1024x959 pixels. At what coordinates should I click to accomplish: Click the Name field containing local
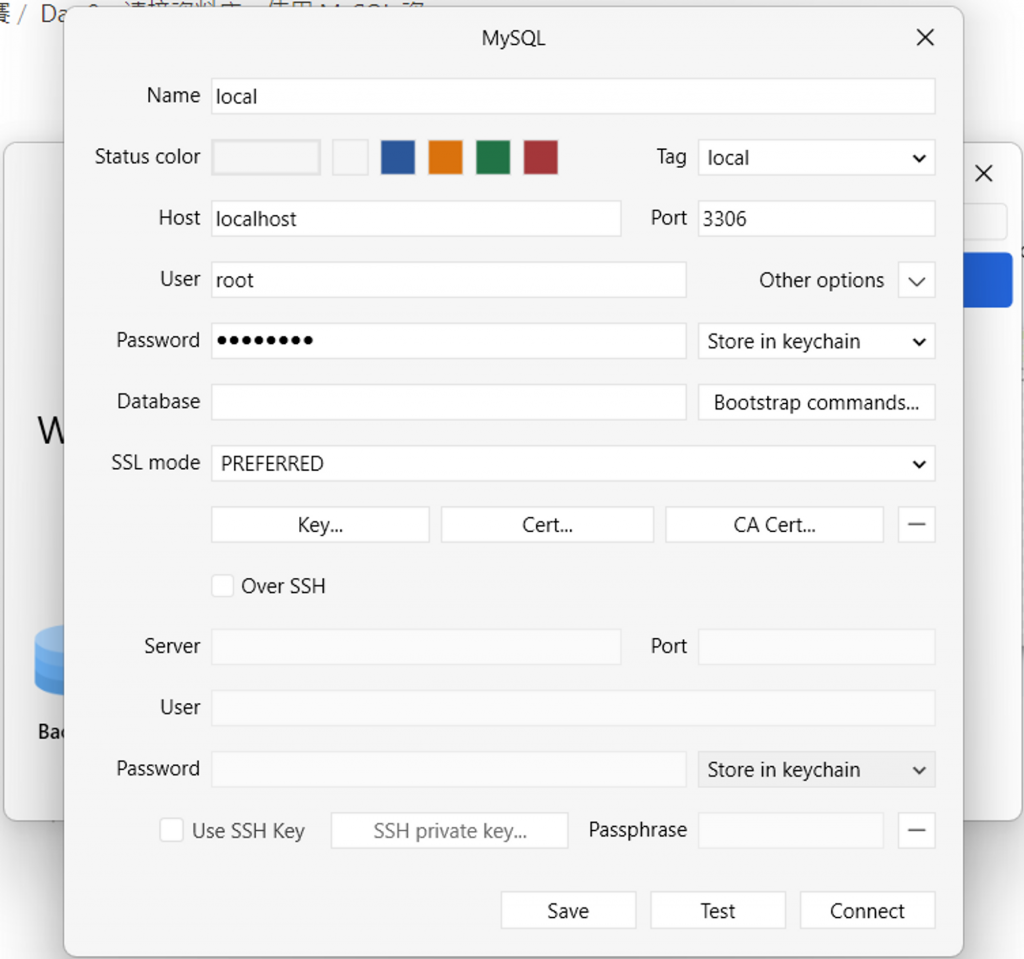pos(573,96)
